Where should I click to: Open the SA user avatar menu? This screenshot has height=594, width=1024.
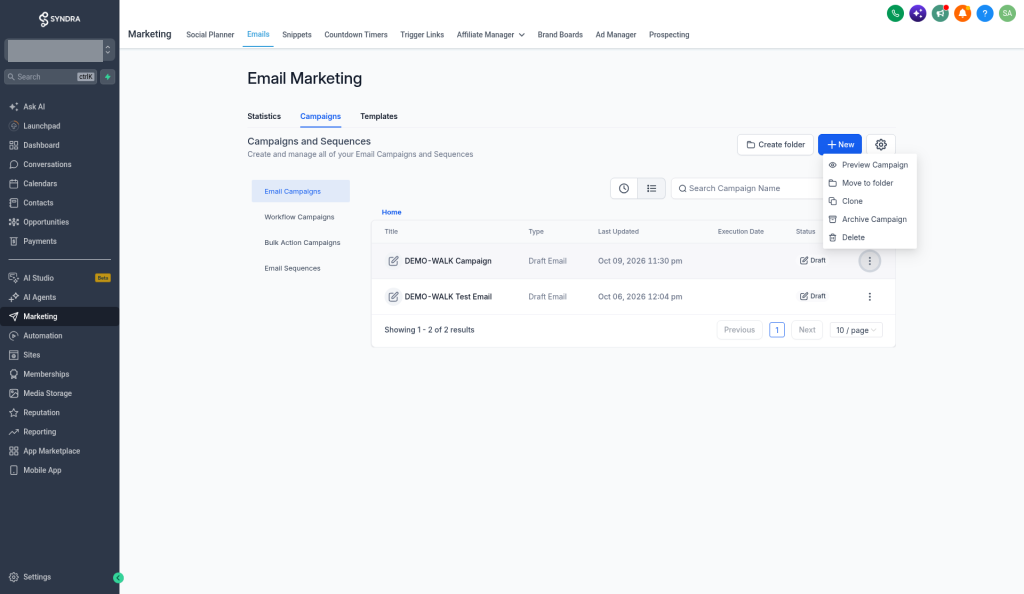click(1007, 13)
